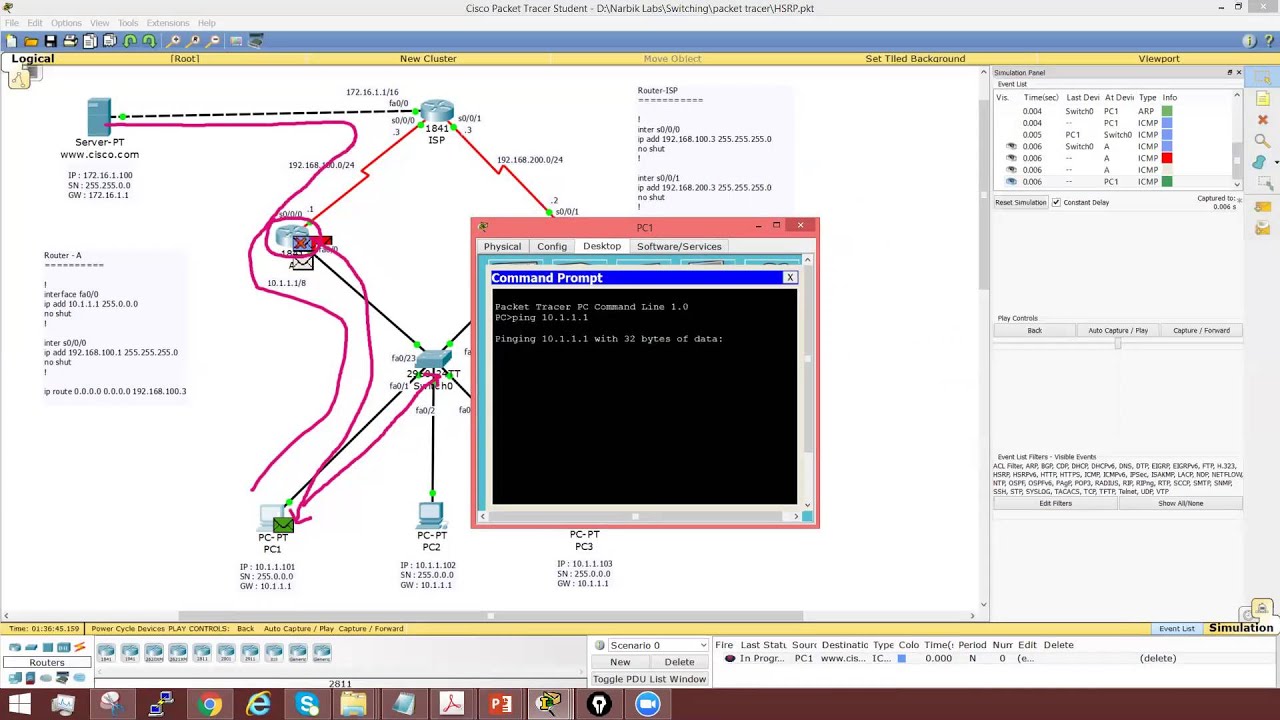The image size is (1280, 720).
Task: Select the Place Note tool
Action: (x=1263, y=99)
